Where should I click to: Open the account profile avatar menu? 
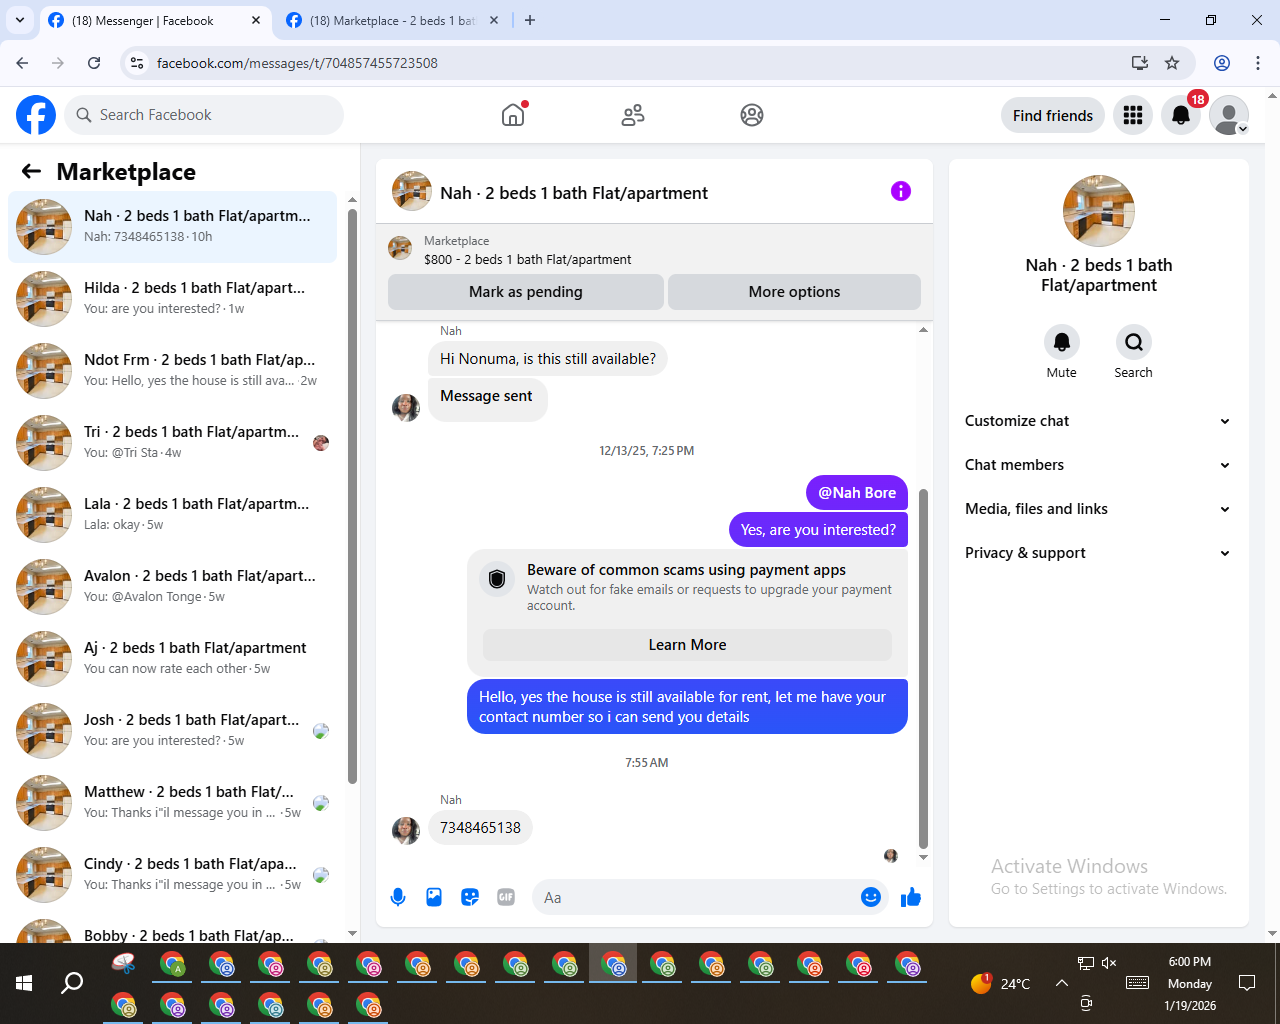coord(1229,115)
